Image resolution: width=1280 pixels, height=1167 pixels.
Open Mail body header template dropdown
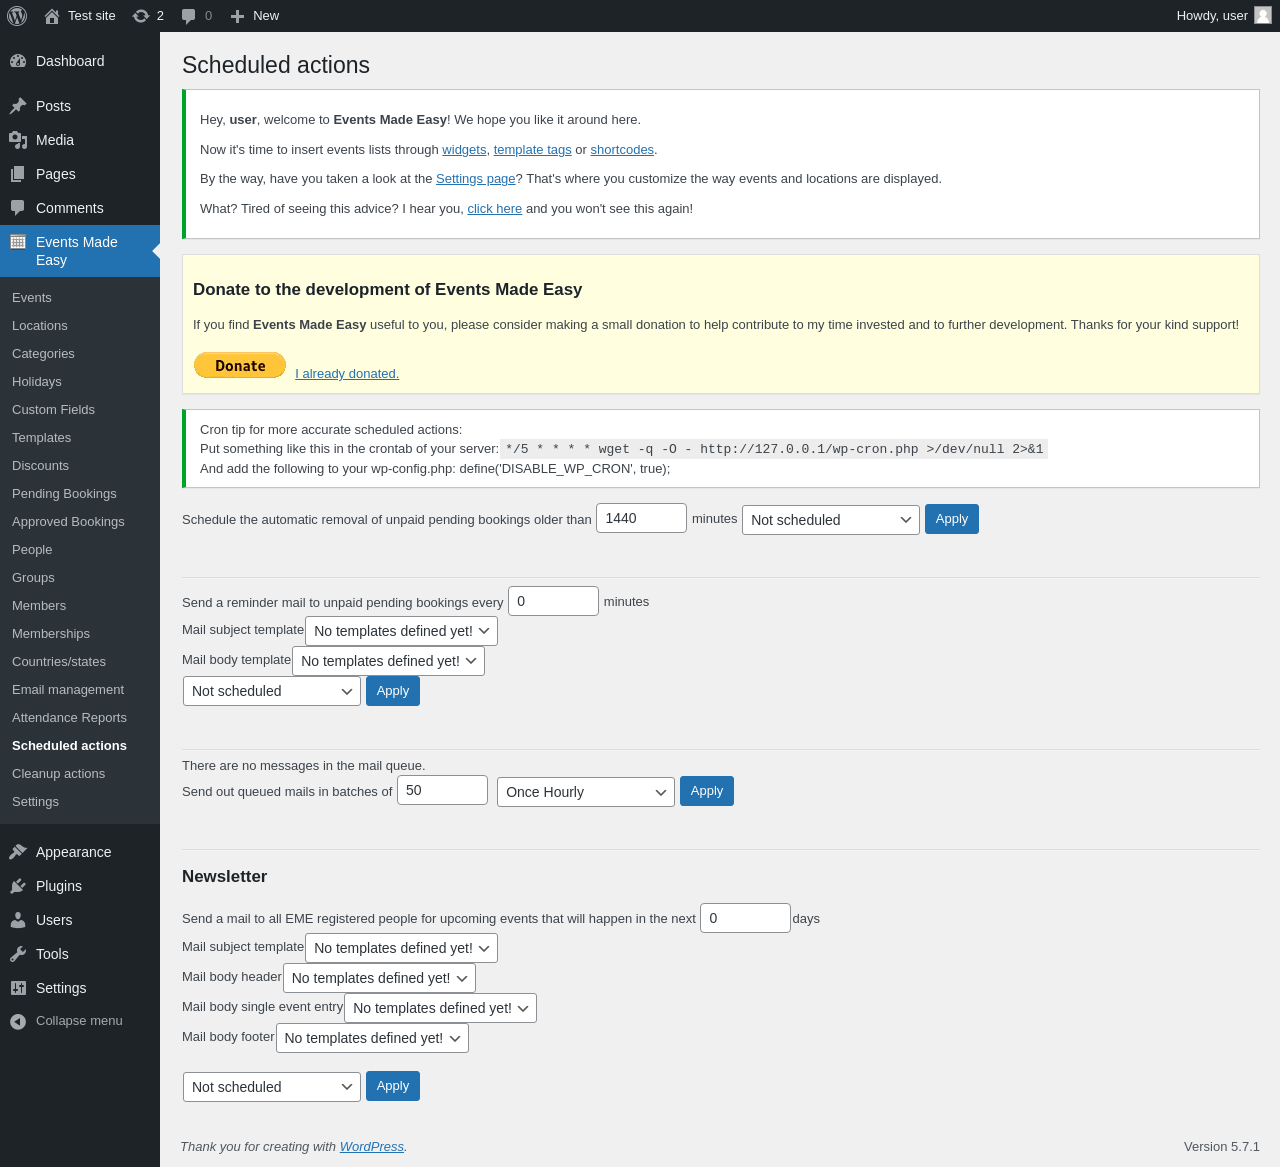(379, 978)
